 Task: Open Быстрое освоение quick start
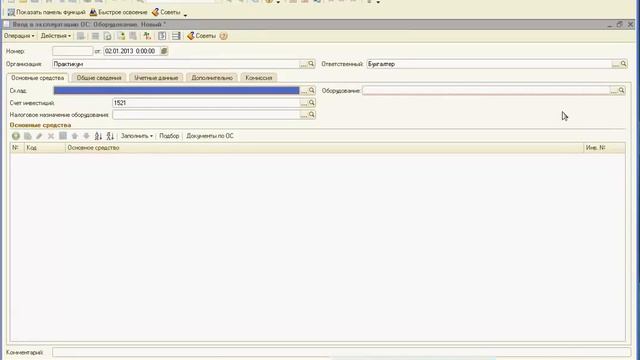(x=118, y=12)
